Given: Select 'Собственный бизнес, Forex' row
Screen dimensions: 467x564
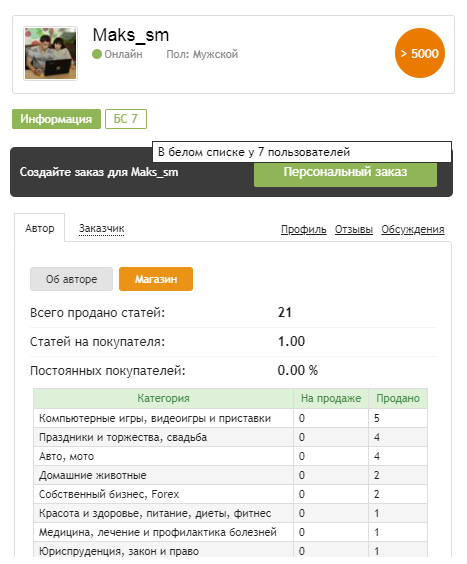Looking at the screenshot, I should click(x=230, y=494).
